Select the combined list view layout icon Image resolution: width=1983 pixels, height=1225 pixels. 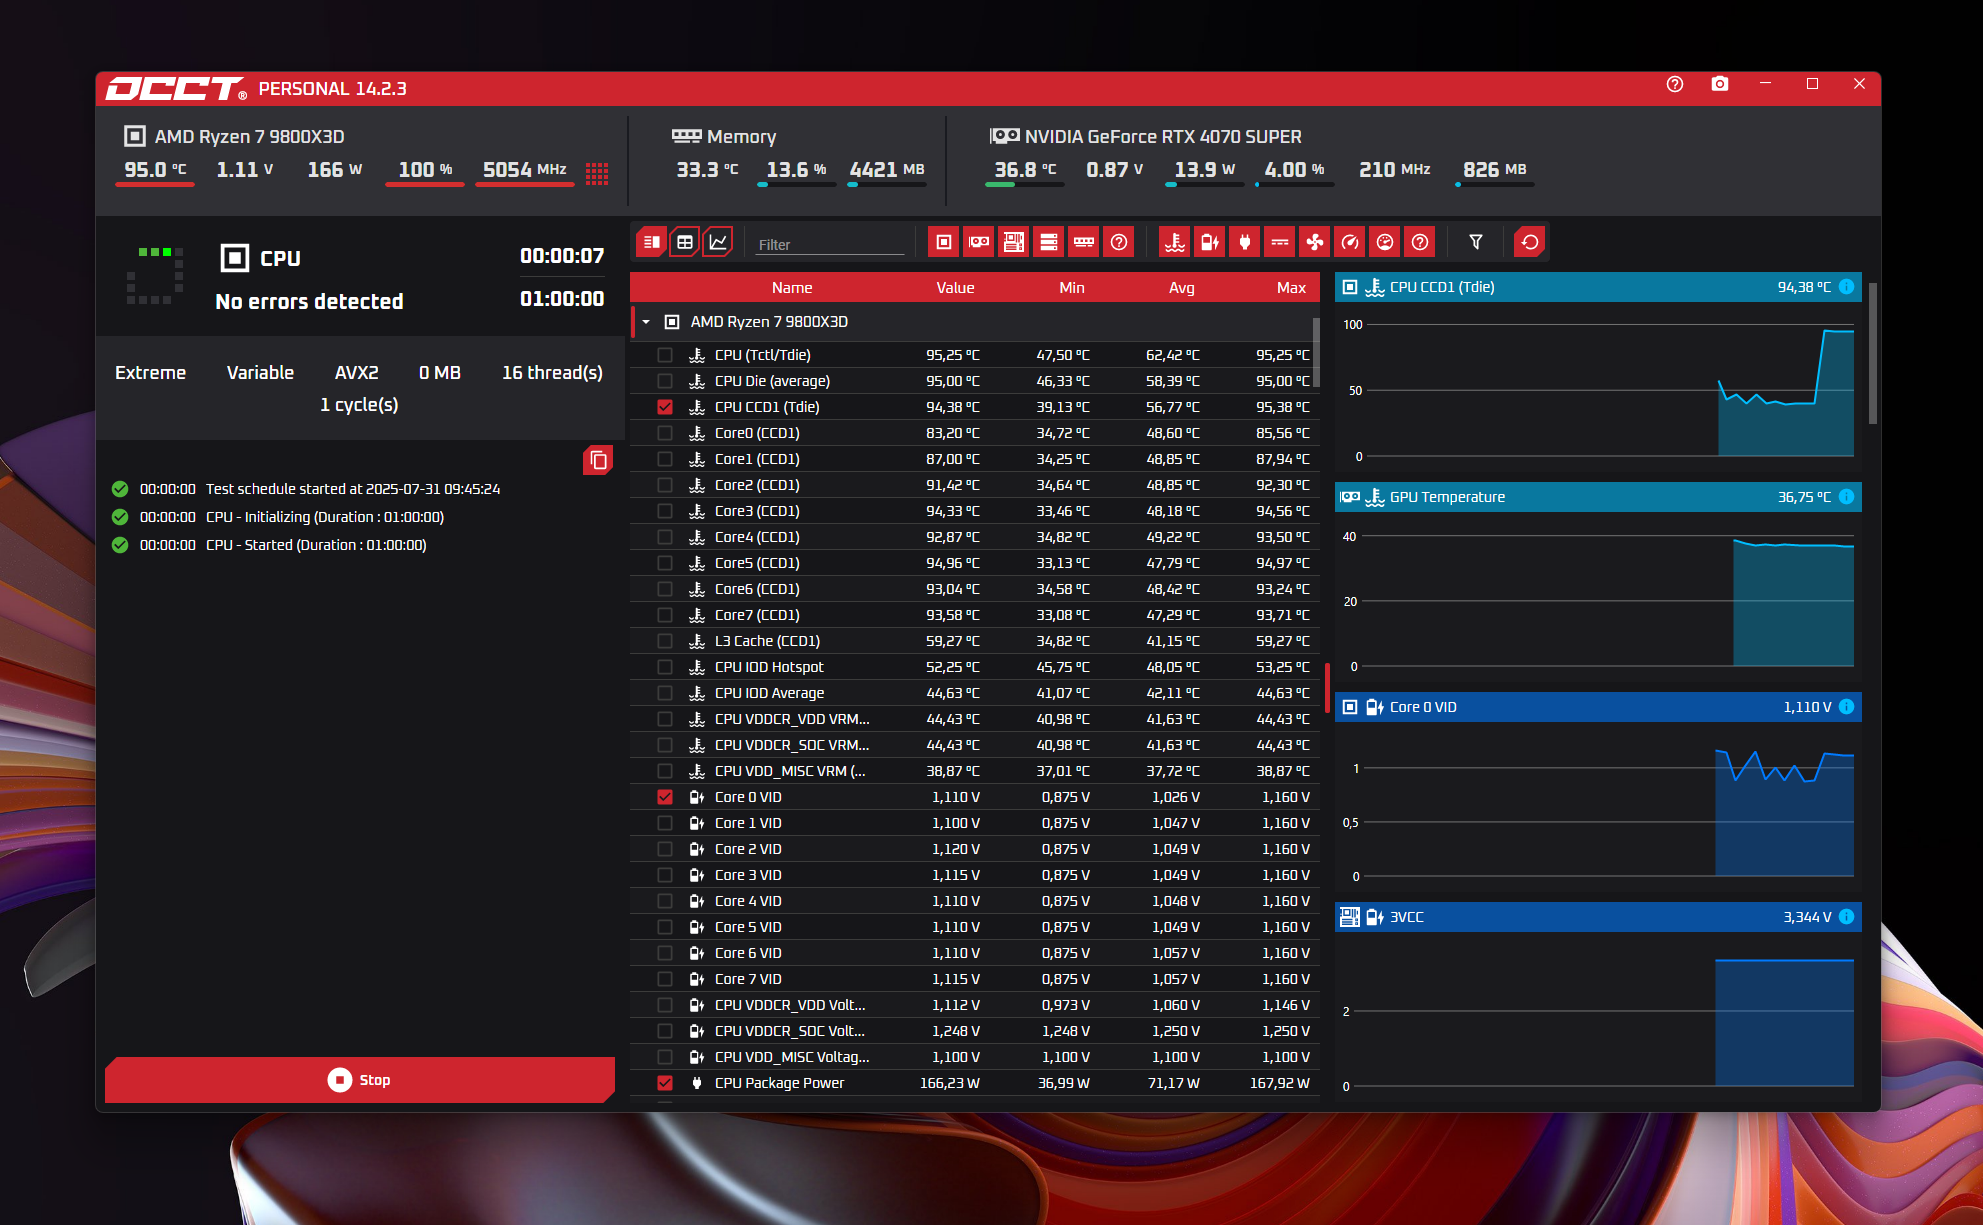[x=651, y=242]
